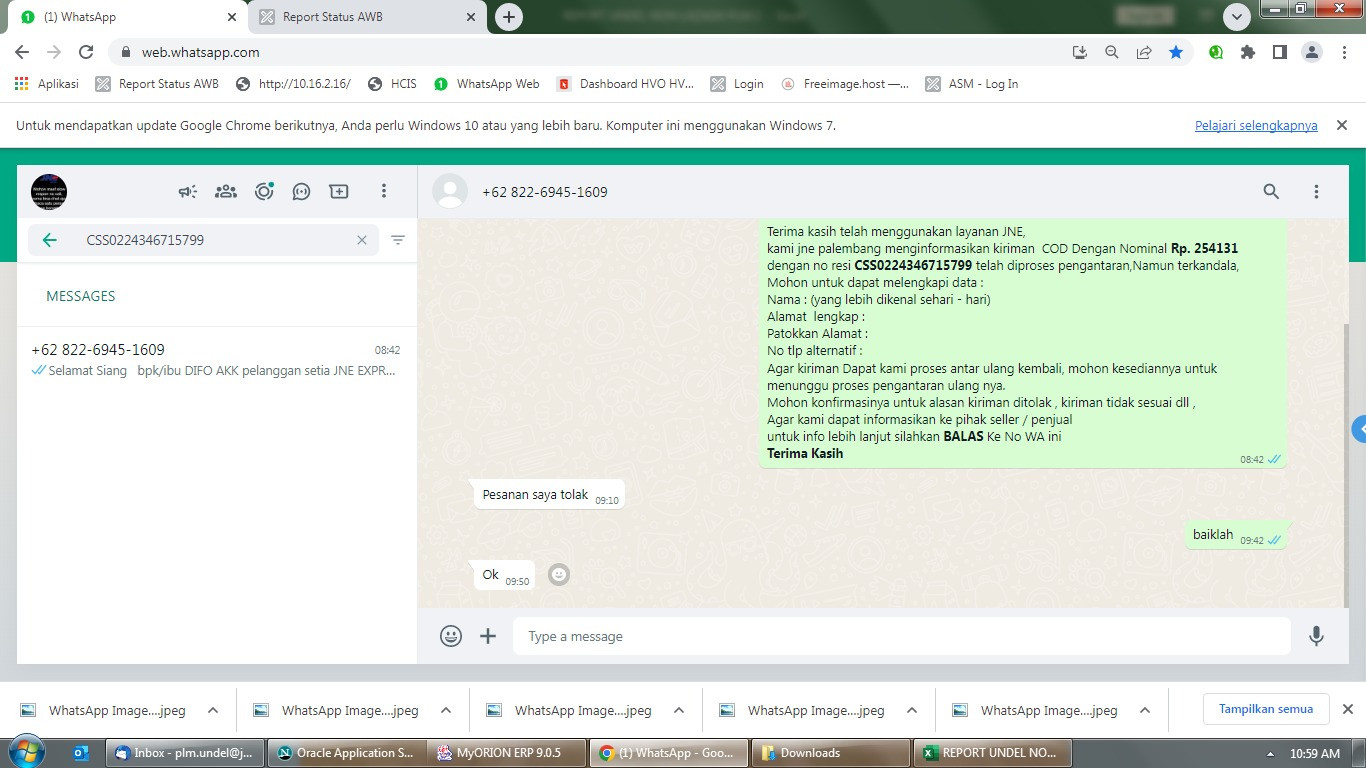Click Pelajari selengkapnya link

pyautogui.click(x=1256, y=126)
